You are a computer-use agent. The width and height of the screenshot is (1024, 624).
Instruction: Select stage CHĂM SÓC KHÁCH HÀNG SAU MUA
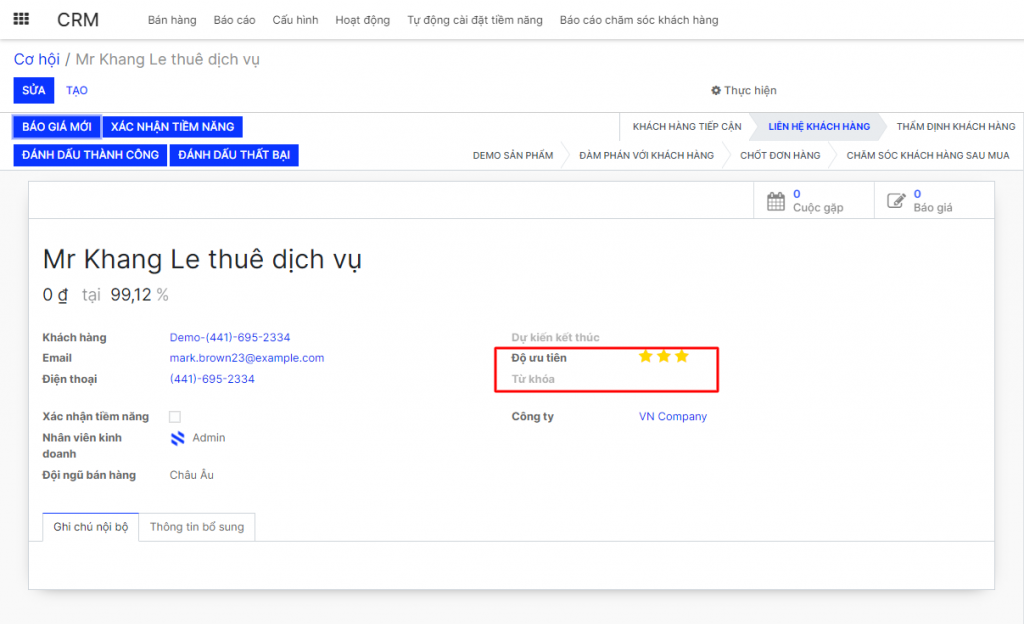928,155
